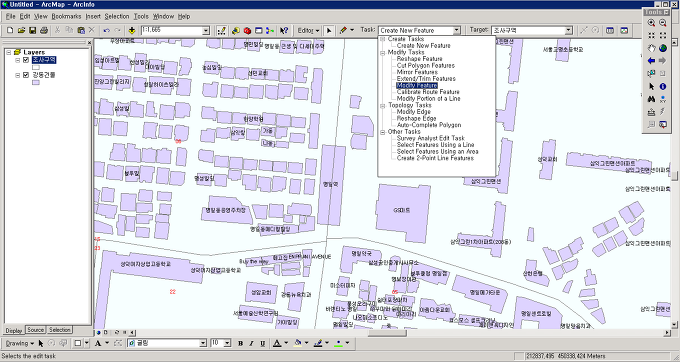
Task: Toggle underline text formatting
Action: pos(262,343)
